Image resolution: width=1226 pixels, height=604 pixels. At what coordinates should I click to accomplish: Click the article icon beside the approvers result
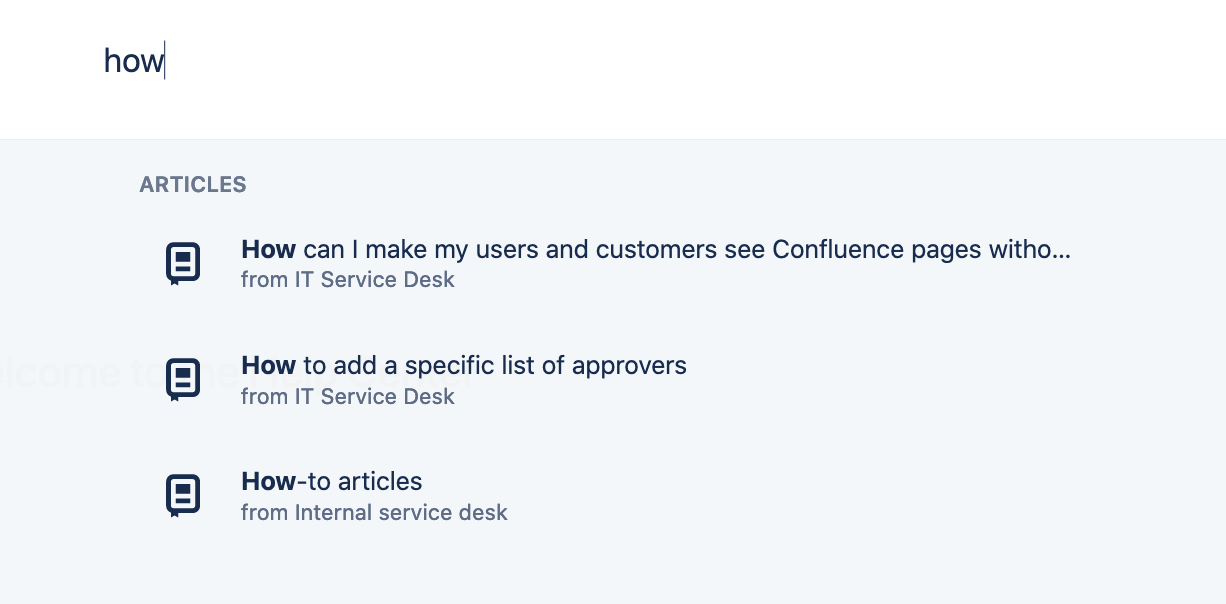(x=182, y=380)
